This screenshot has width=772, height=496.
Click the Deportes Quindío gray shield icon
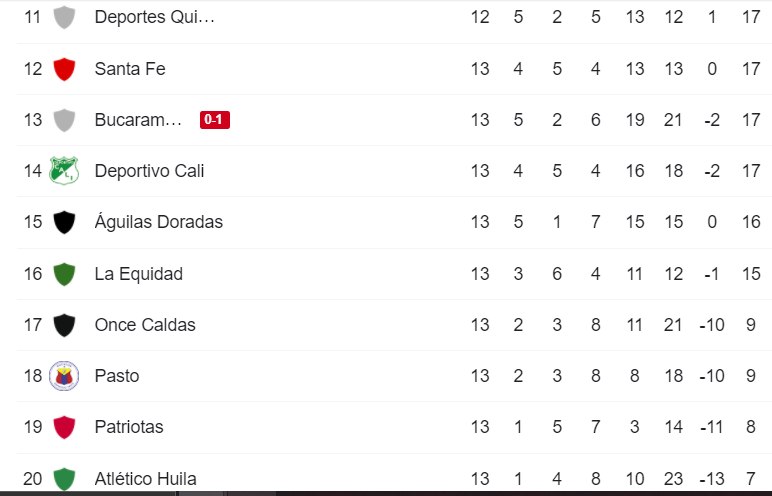point(64,17)
